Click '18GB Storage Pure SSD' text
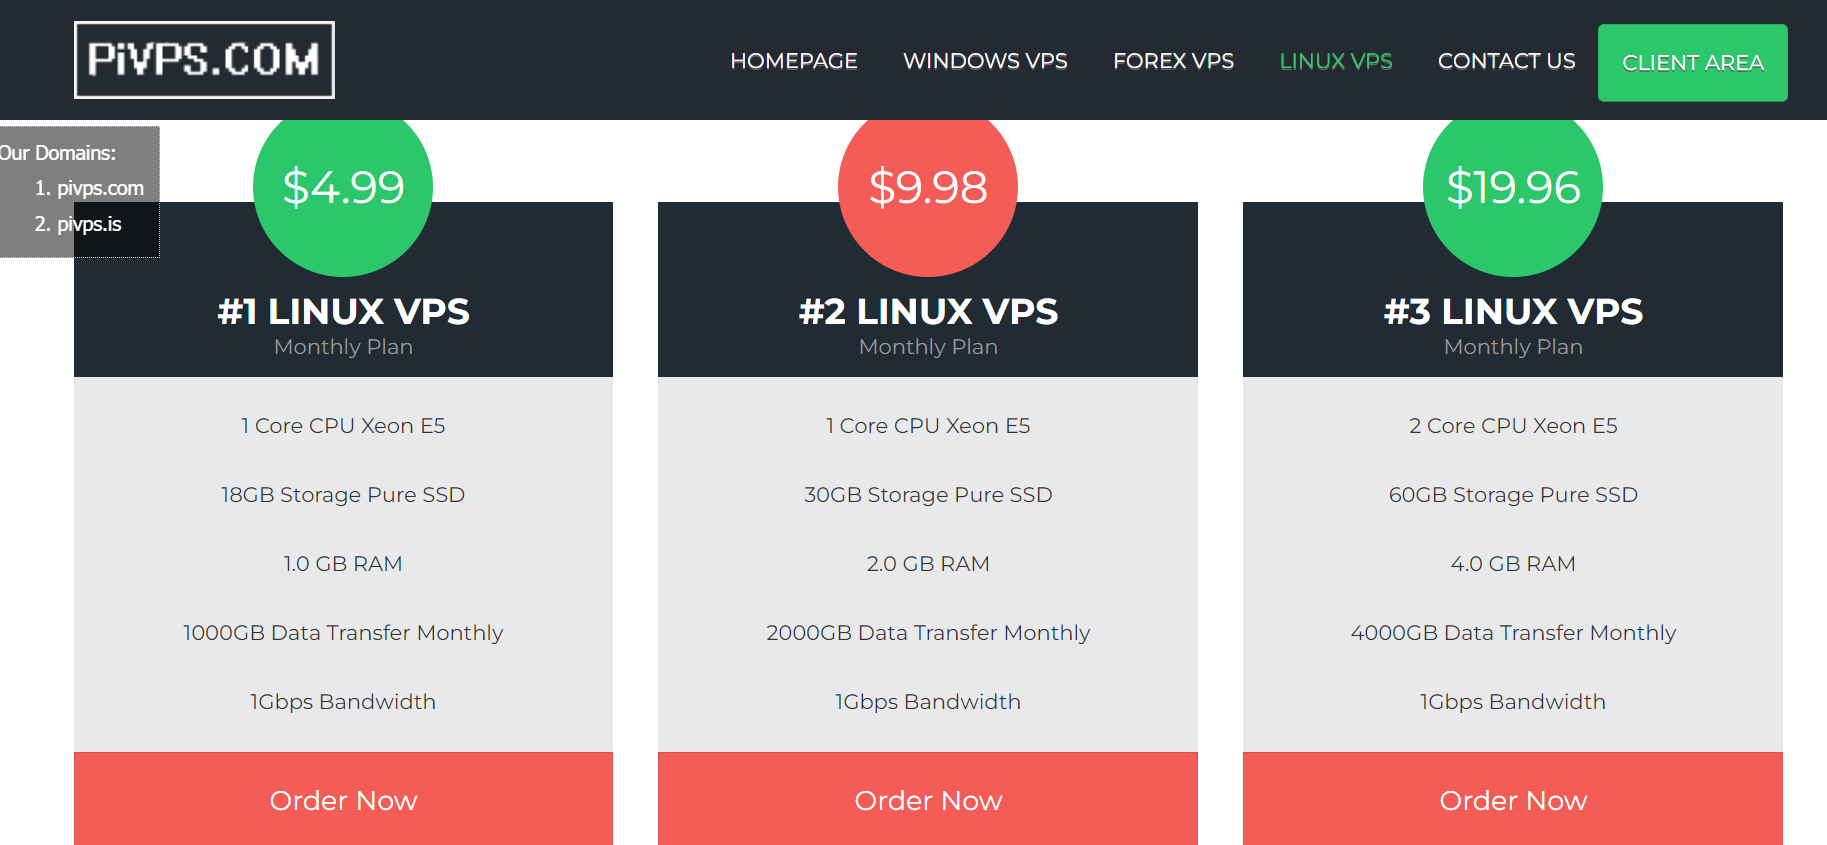The width and height of the screenshot is (1827, 845). pyautogui.click(x=343, y=495)
